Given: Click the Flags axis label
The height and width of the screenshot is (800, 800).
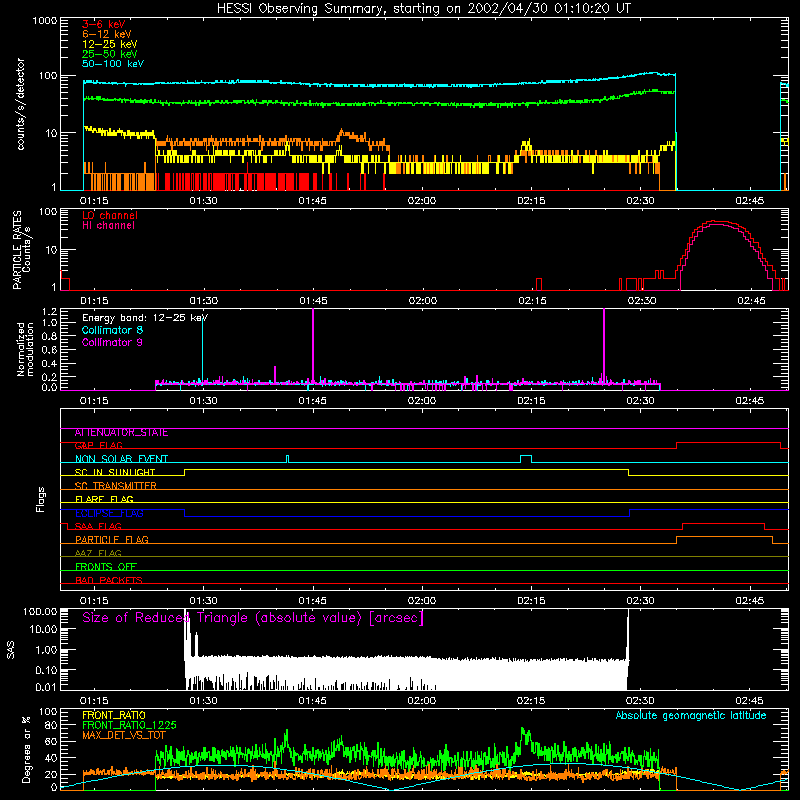Looking at the screenshot, I should (x=41, y=499).
